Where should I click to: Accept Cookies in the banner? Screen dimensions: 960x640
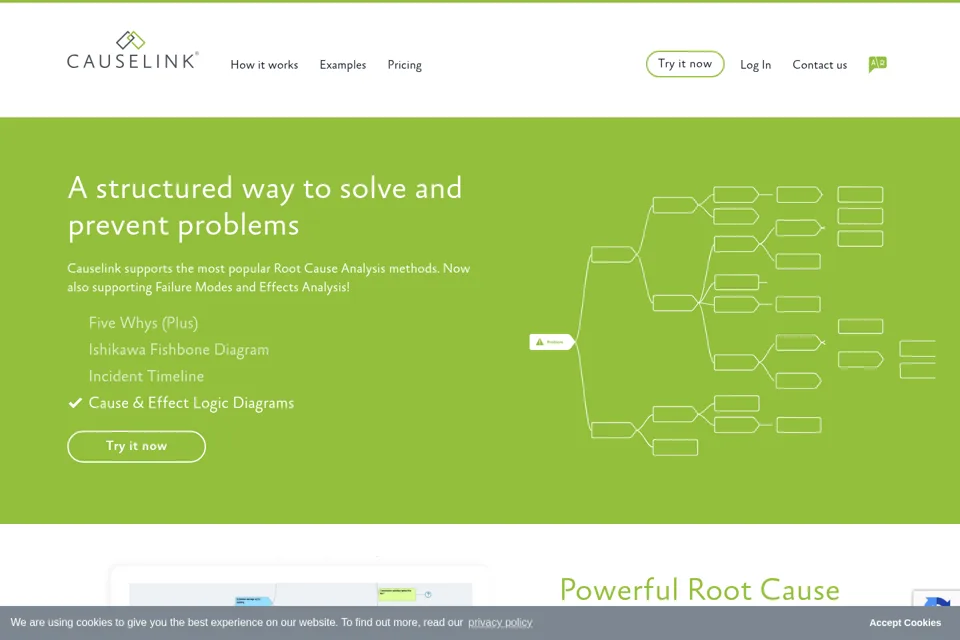coord(905,622)
